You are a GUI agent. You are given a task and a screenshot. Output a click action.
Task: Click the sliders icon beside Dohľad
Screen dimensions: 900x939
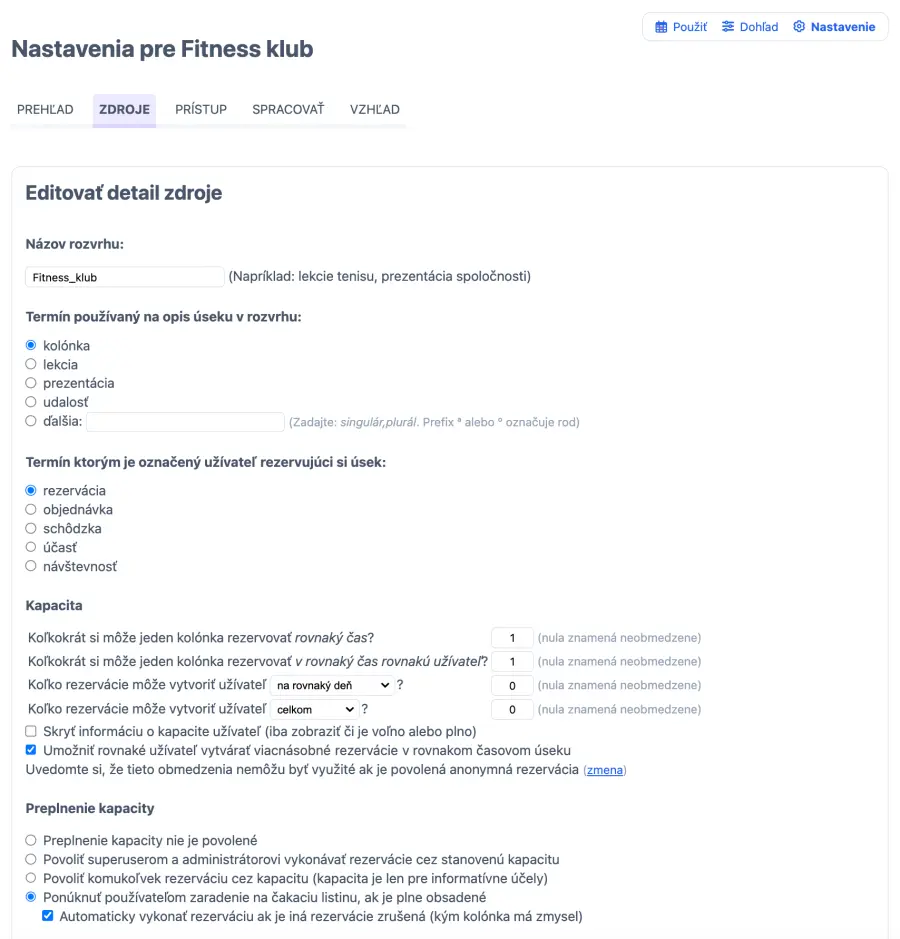pos(728,27)
